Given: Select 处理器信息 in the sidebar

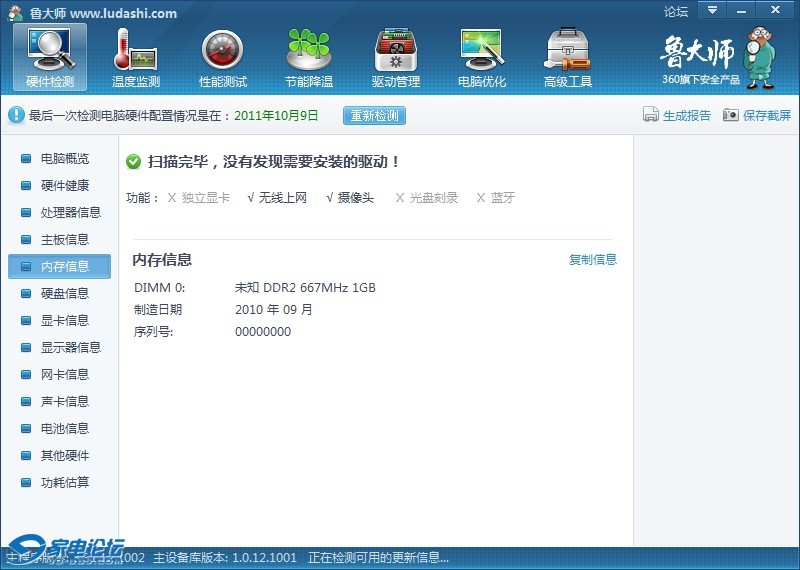Looking at the screenshot, I should click(x=70, y=213).
